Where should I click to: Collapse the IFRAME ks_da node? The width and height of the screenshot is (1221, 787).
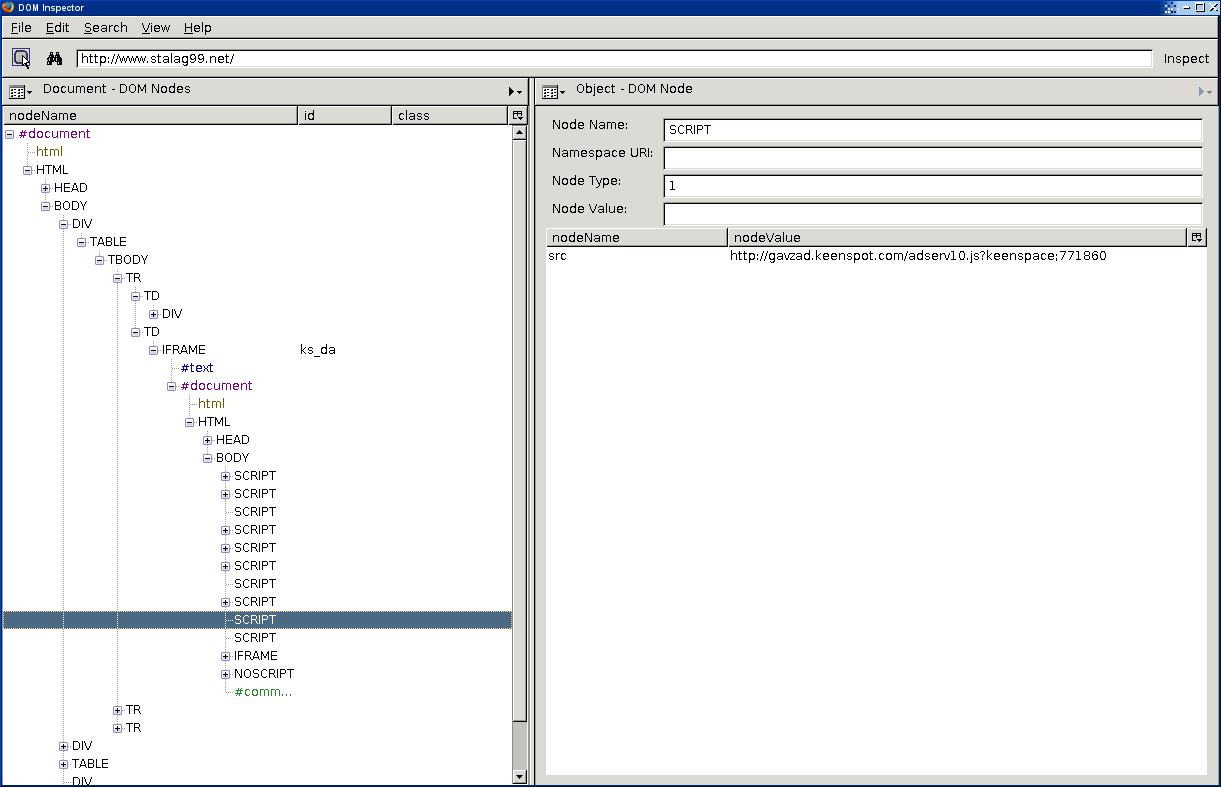pos(154,350)
